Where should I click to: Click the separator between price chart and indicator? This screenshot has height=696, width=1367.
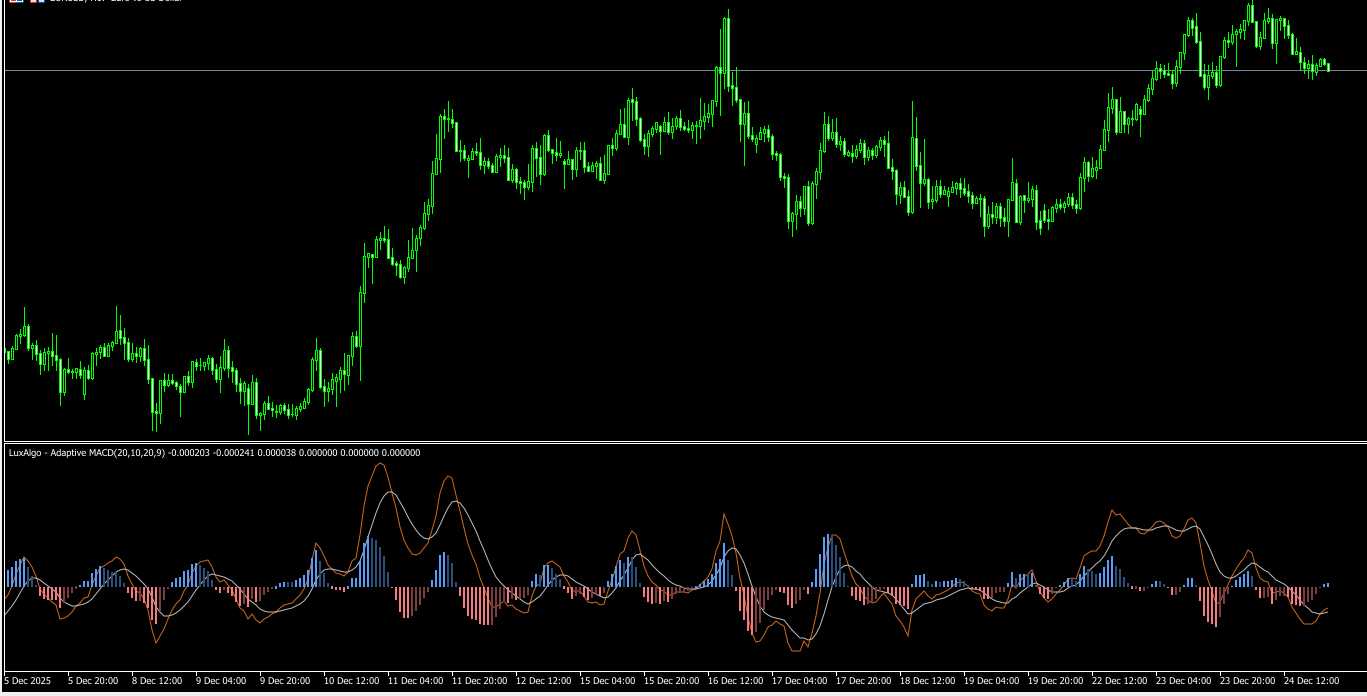coord(683,441)
